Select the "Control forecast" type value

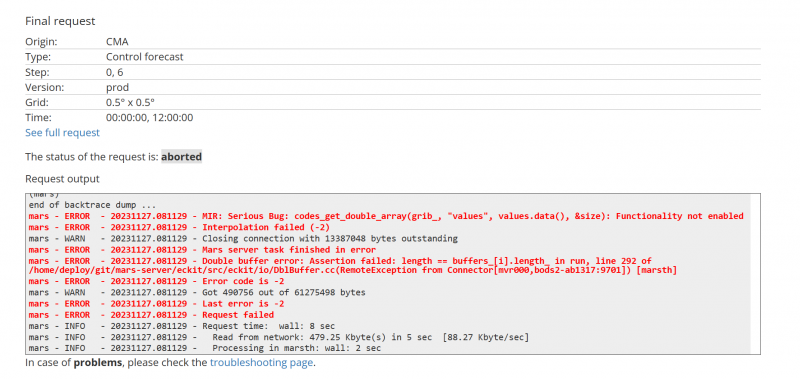point(144,57)
